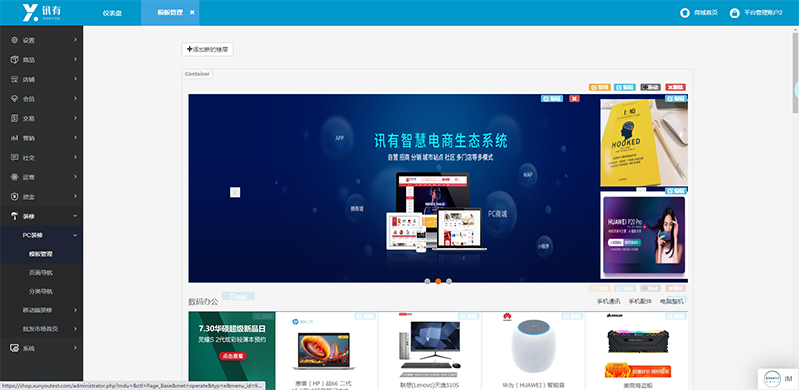
Task: Click 添加新的楼层 button
Action: click(x=207, y=49)
